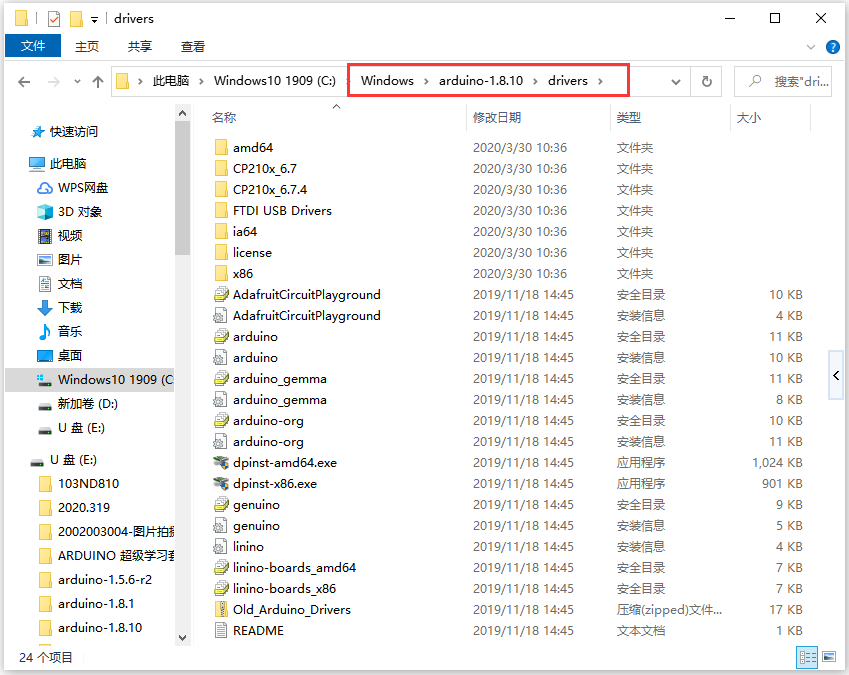Click the 快速访问 star icon
This screenshot has height=675, width=849.
point(37,132)
